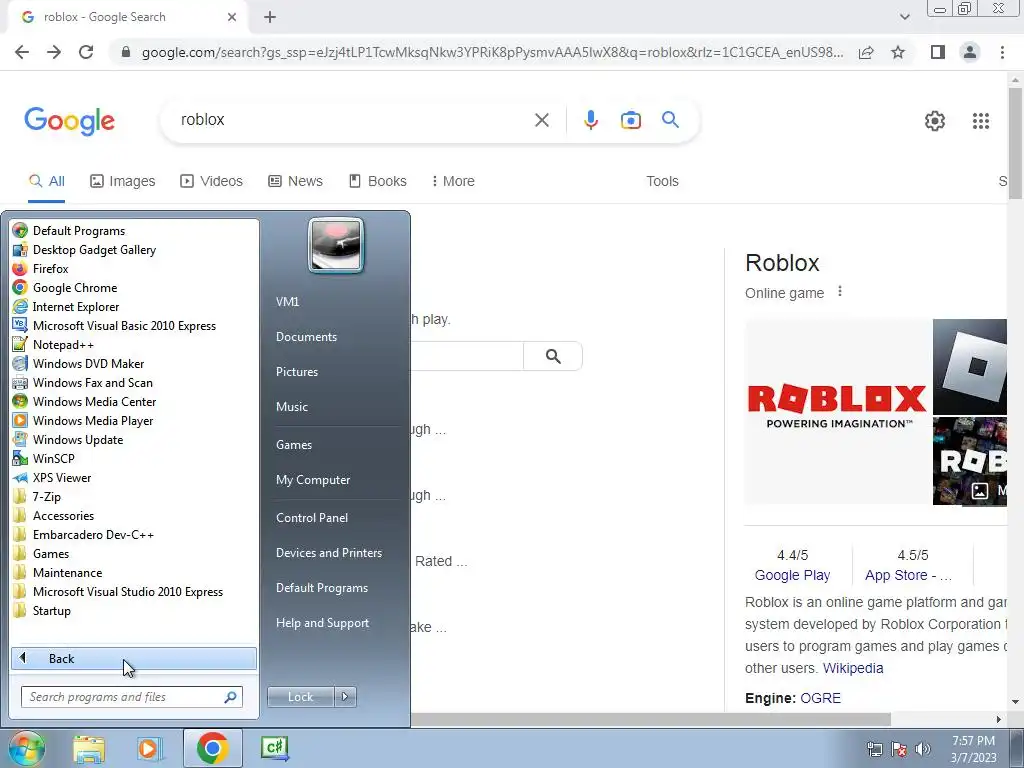Open Control Panel from the Start menu
This screenshot has height=768, width=1024.
312,518
